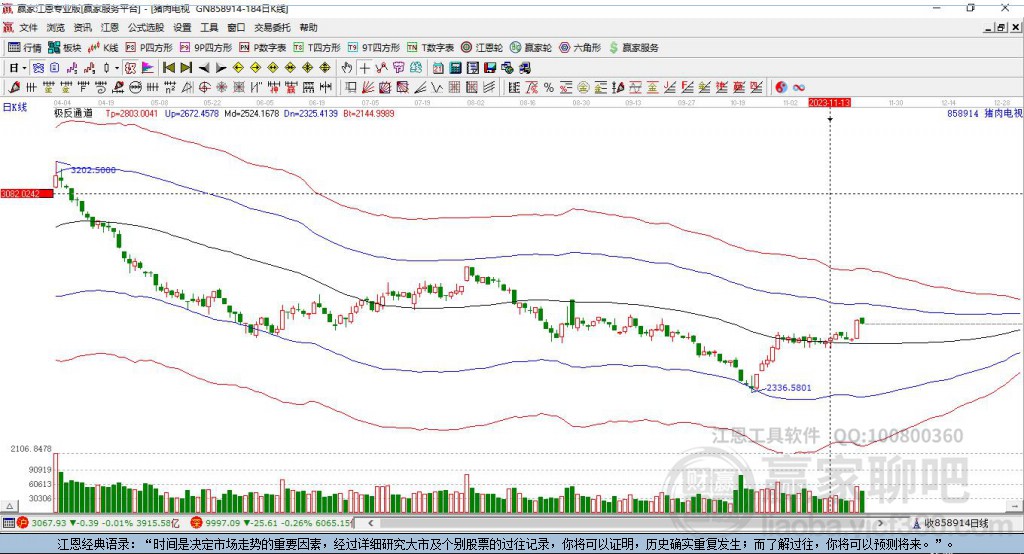Open the period dropdown arrow beside 日

pyautogui.click(x=25, y=68)
